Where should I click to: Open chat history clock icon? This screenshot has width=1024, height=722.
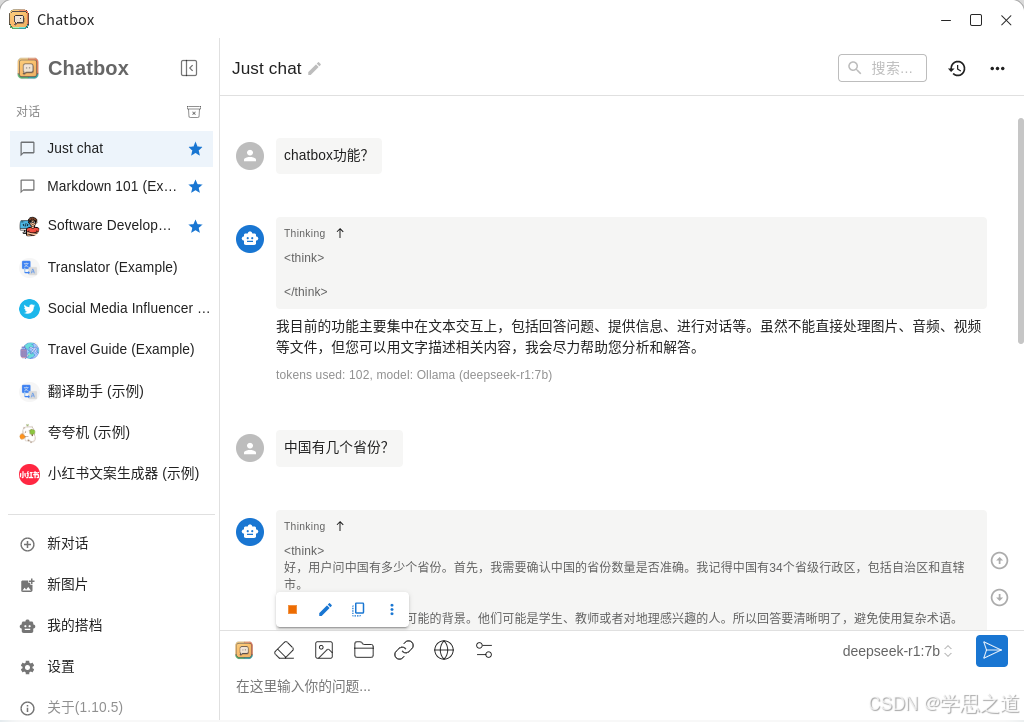click(x=957, y=68)
